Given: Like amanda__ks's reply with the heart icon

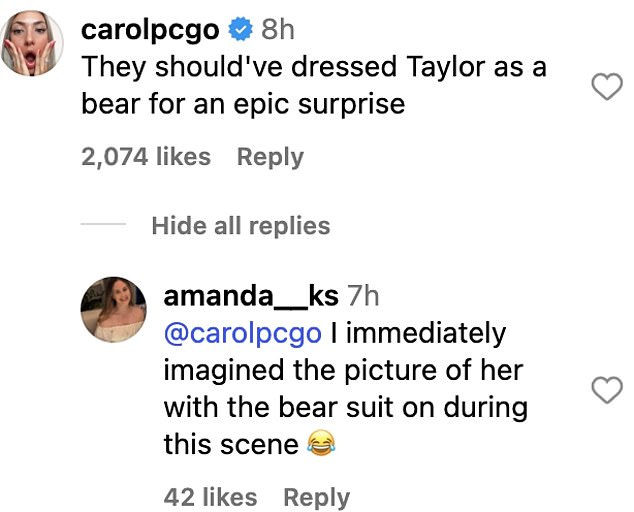Looking at the screenshot, I should 608,391.
